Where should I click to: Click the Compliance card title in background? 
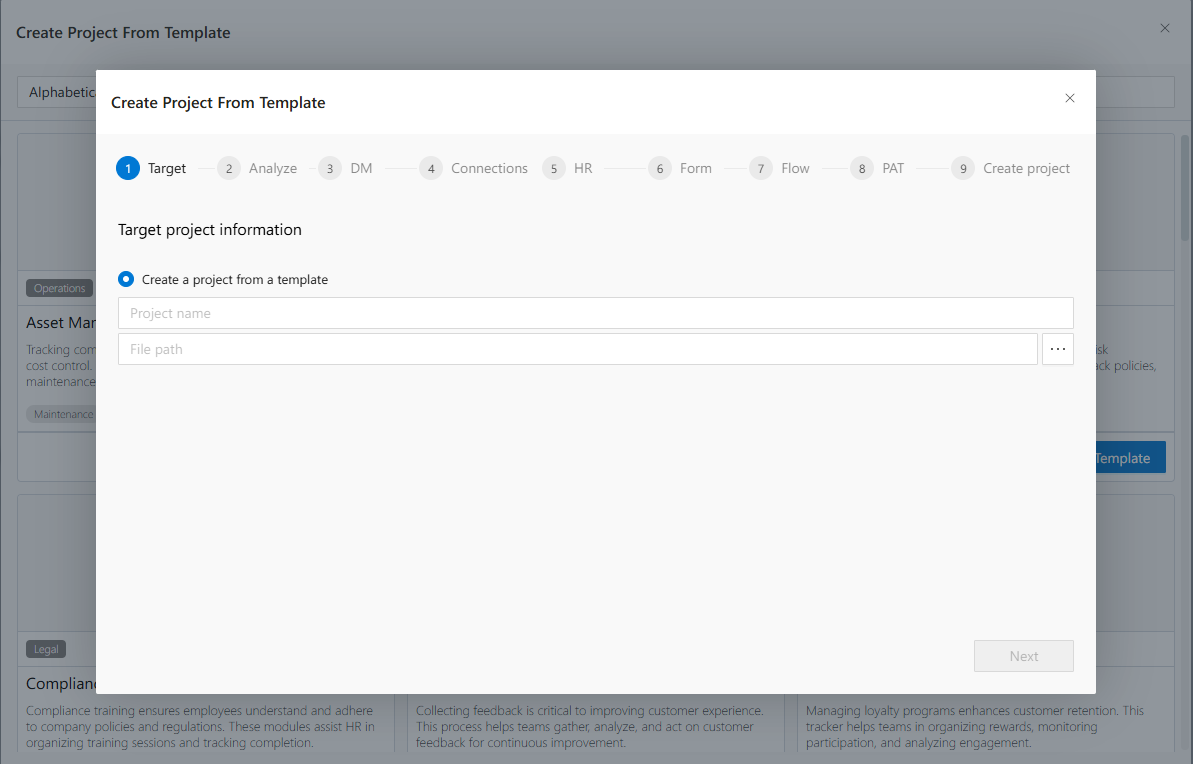click(61, 683)
